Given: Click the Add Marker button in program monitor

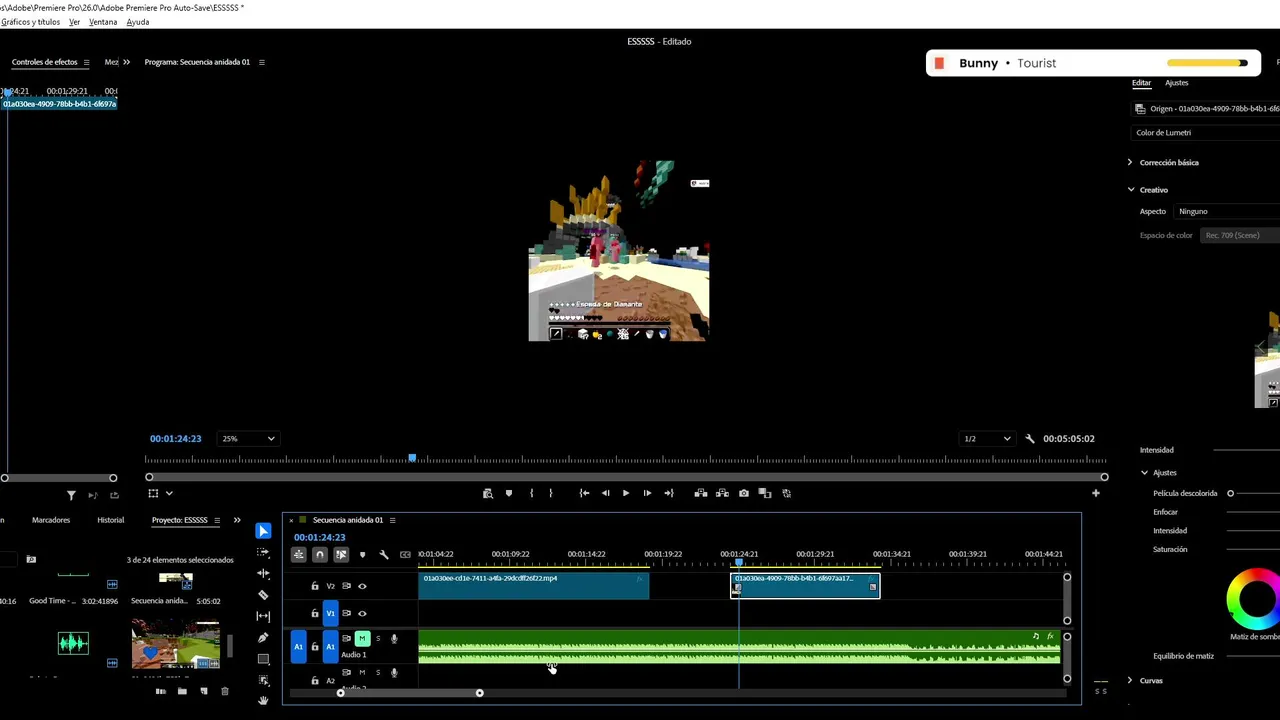Looking at the screenshot, I should coord(508,493).
